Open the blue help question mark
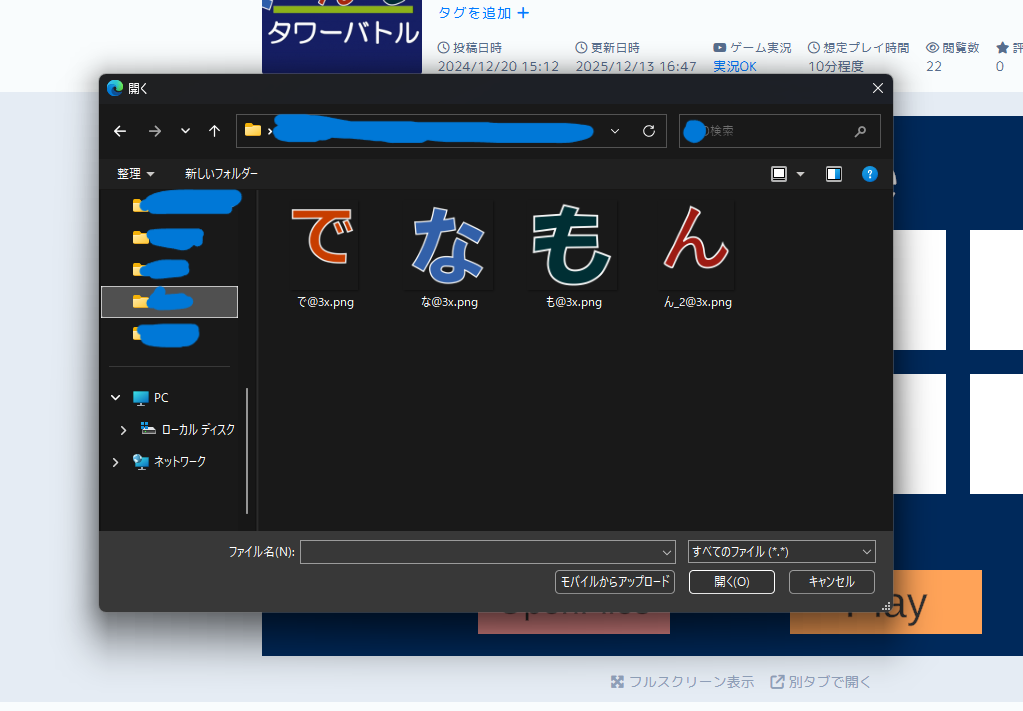Image resolution: width=1023 pixels, height=711 pixels. click(869, 173)
